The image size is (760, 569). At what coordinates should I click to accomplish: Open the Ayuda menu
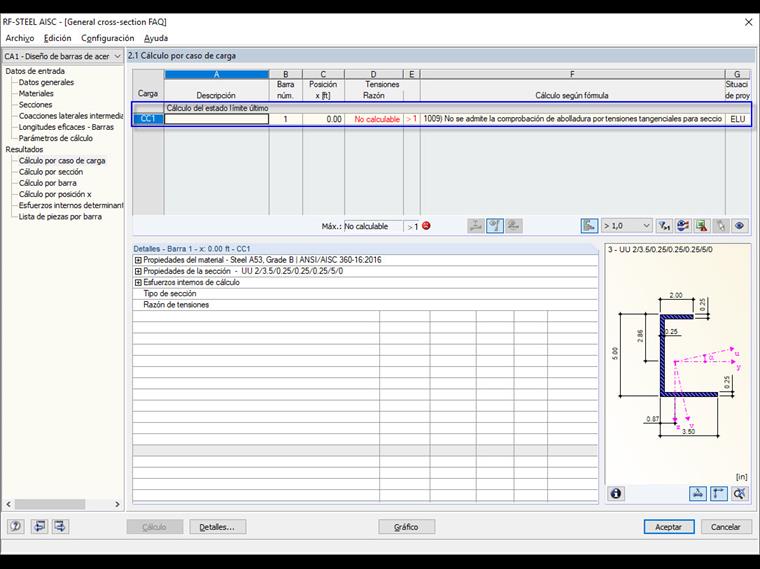(156, 38)
